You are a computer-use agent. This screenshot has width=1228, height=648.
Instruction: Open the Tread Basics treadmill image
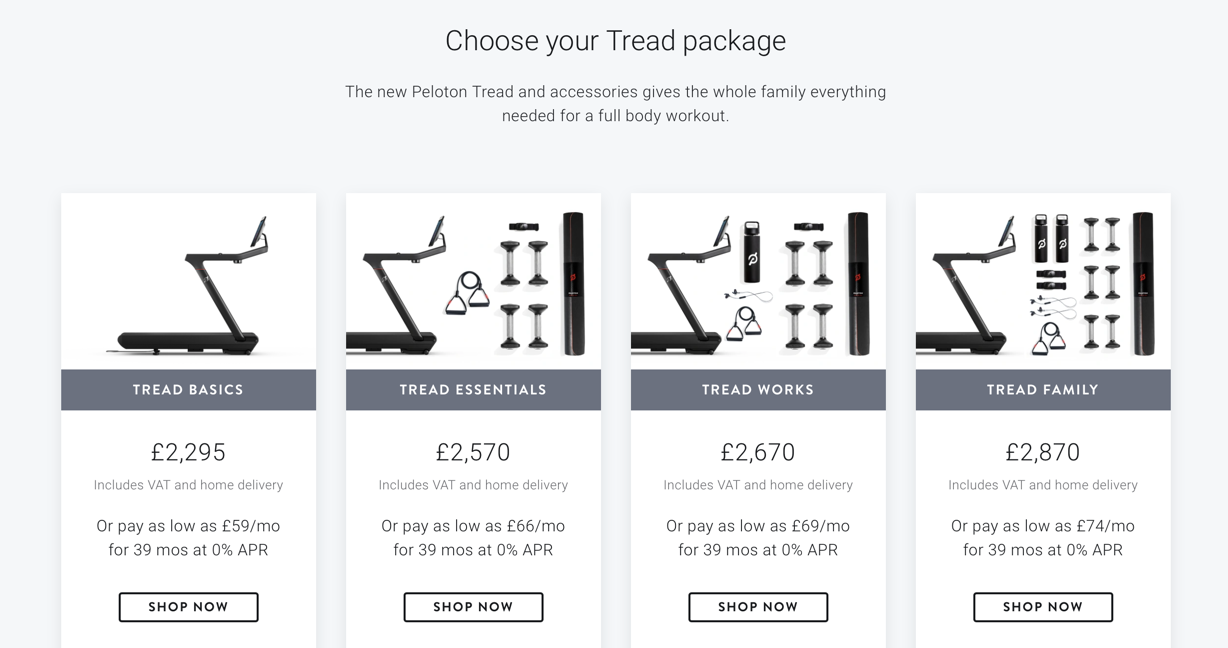(188, 283)
